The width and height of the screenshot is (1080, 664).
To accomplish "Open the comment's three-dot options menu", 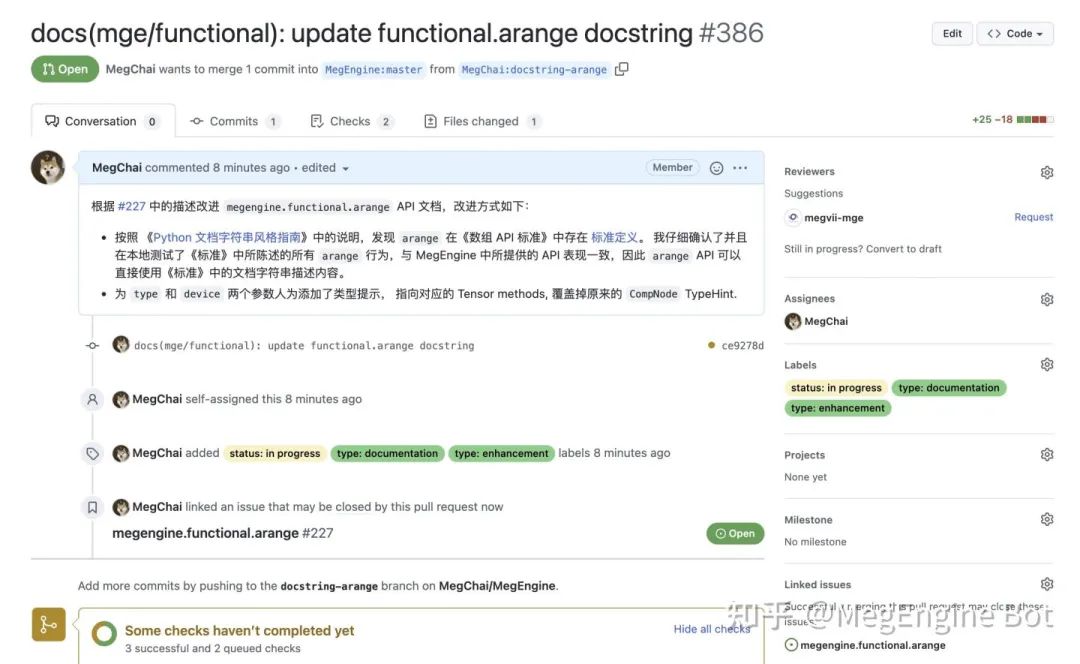I will click(740, 168).
